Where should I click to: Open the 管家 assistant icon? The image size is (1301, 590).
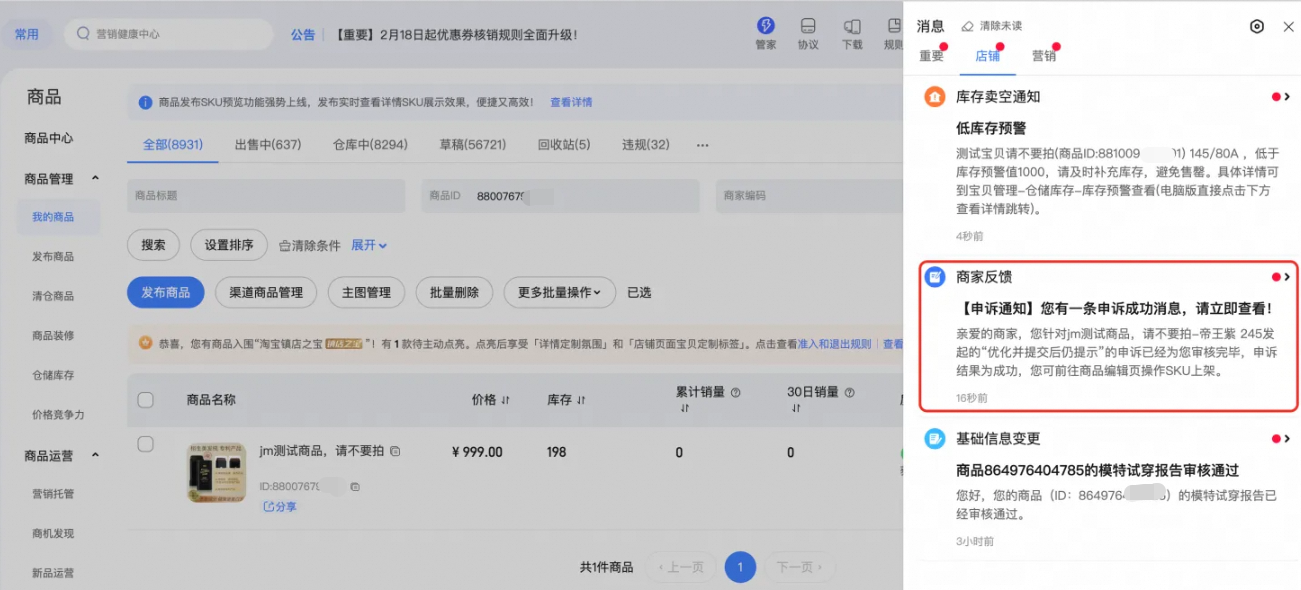[x=766, y=26]
